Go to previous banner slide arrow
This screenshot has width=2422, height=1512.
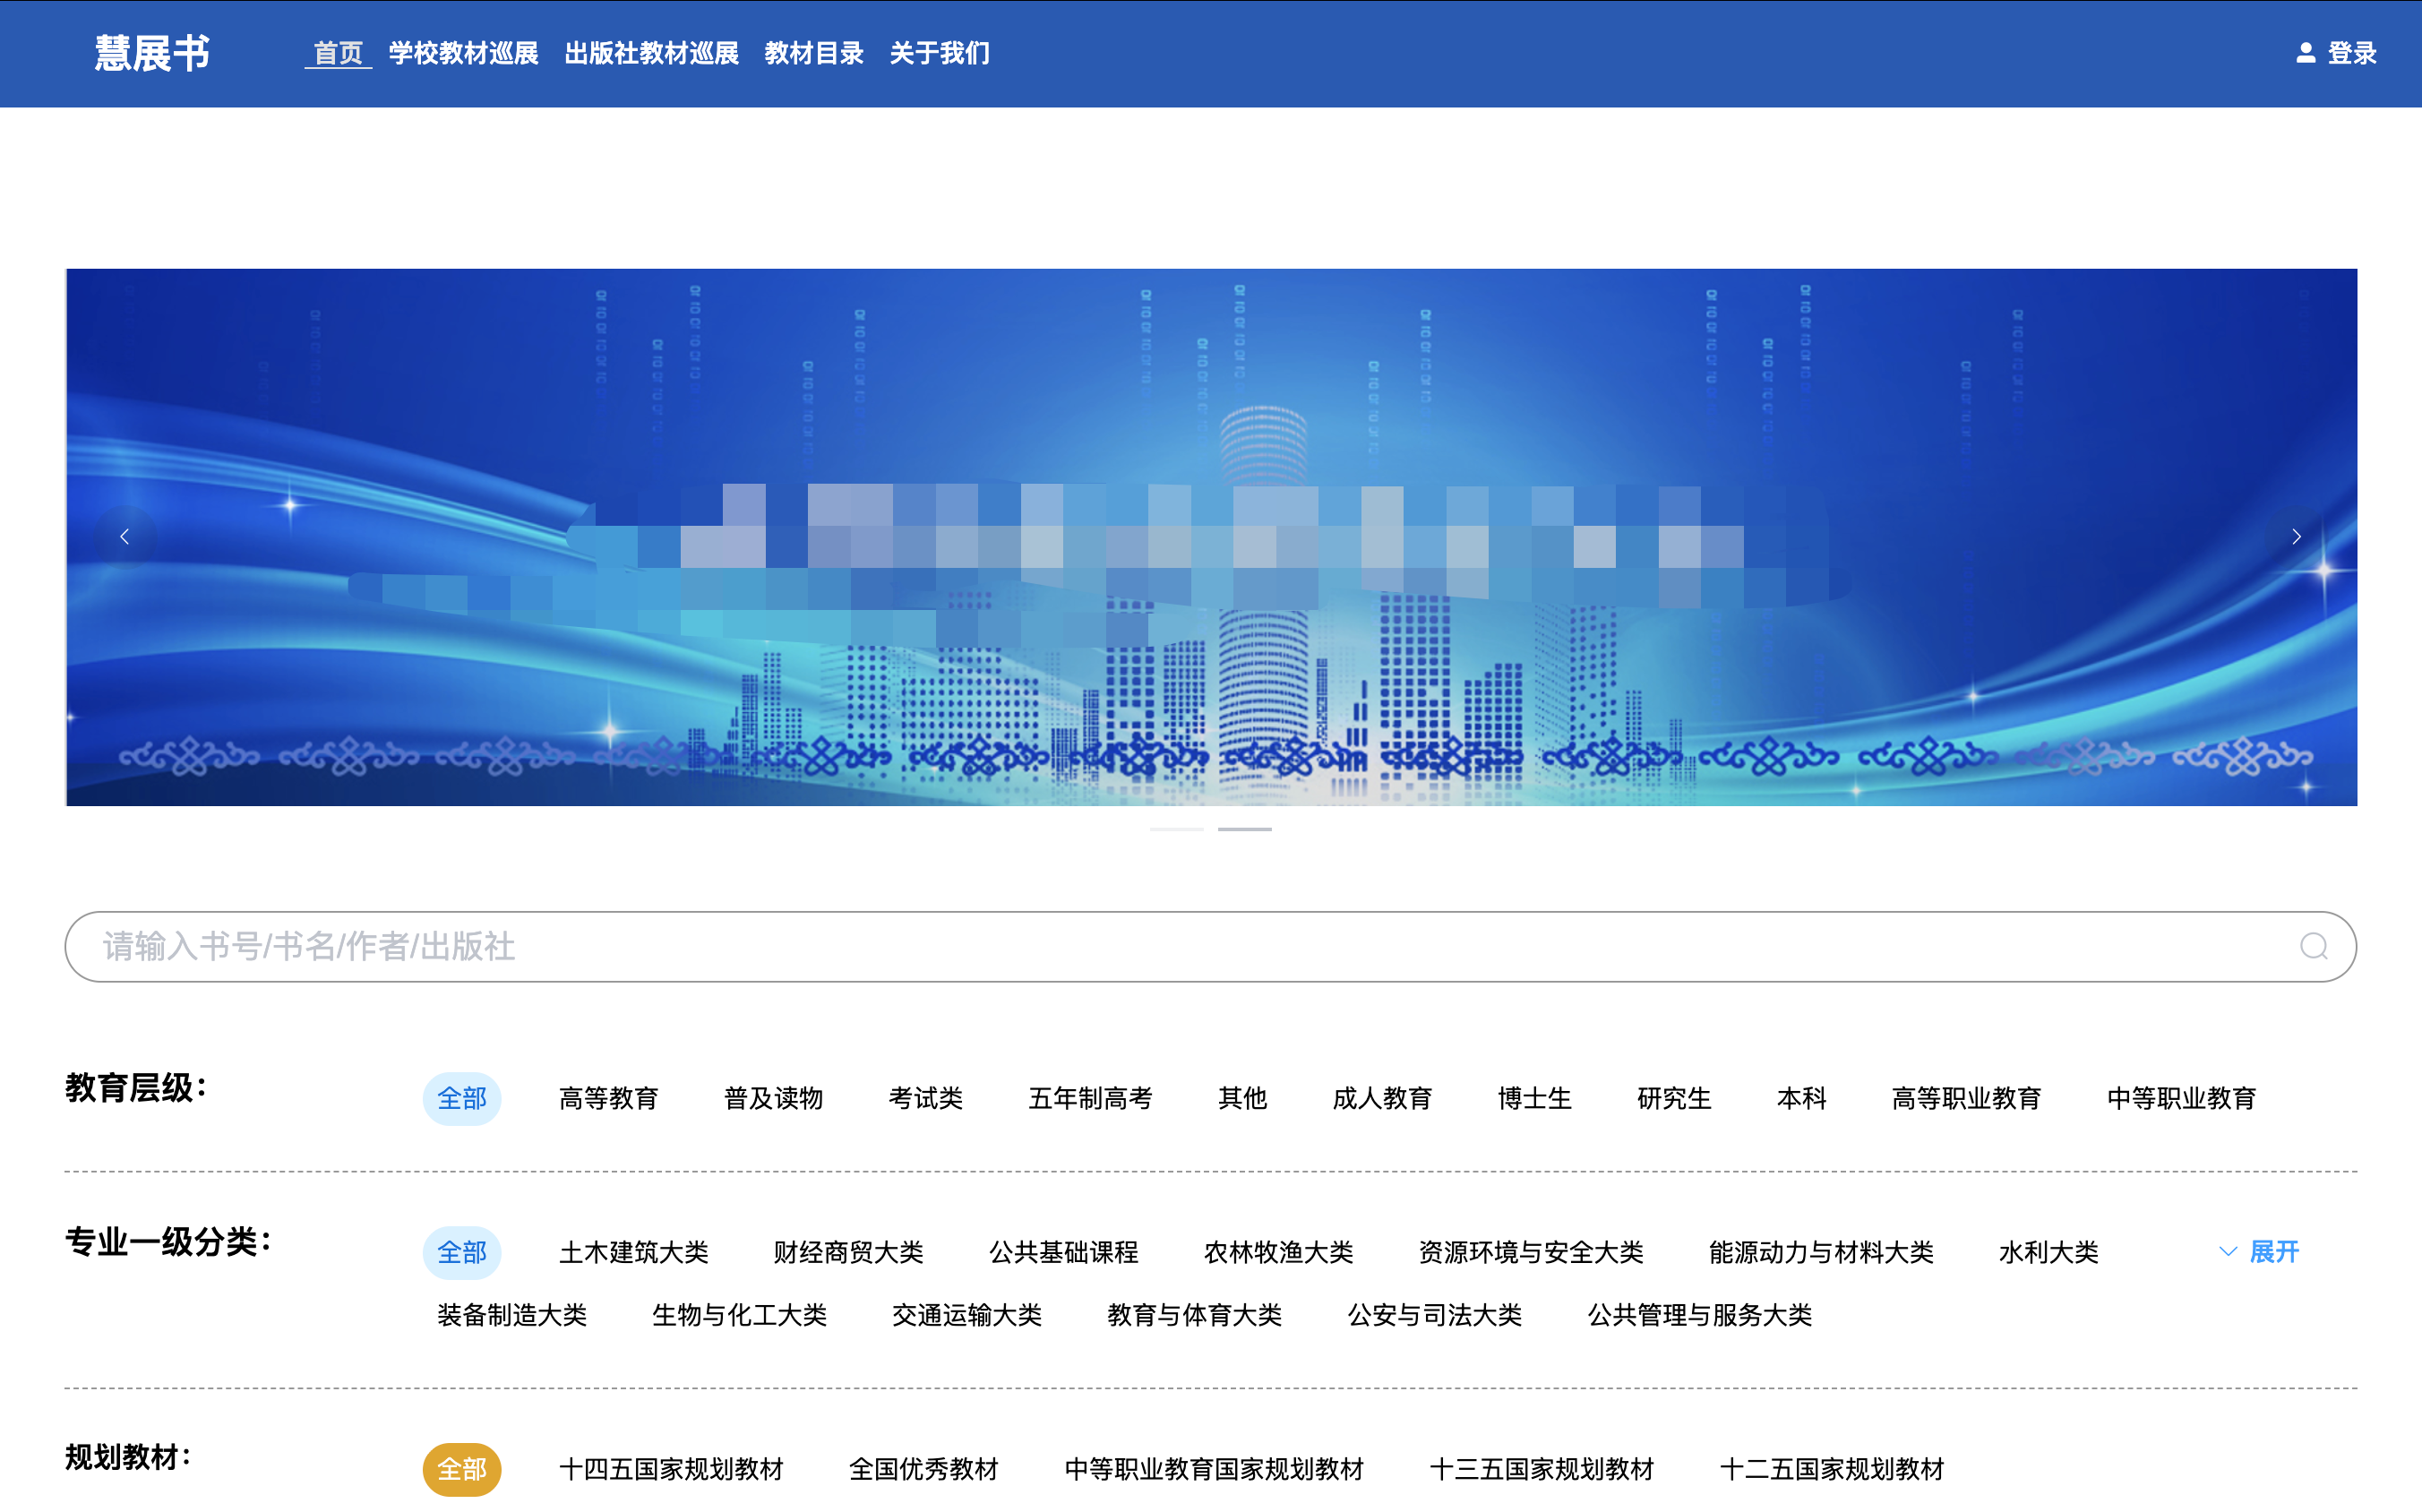124,537
